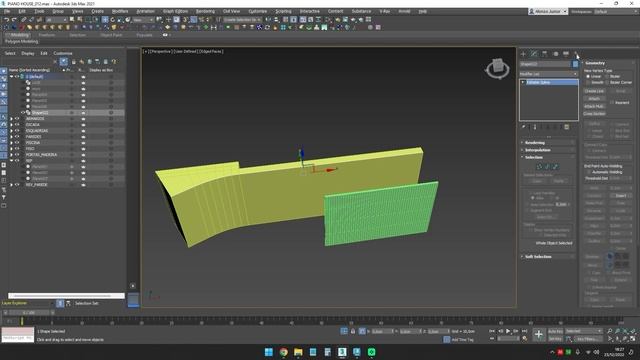640x360 pixels.
Task: Enable the Reorient checkbox
Action: [612, 102]
